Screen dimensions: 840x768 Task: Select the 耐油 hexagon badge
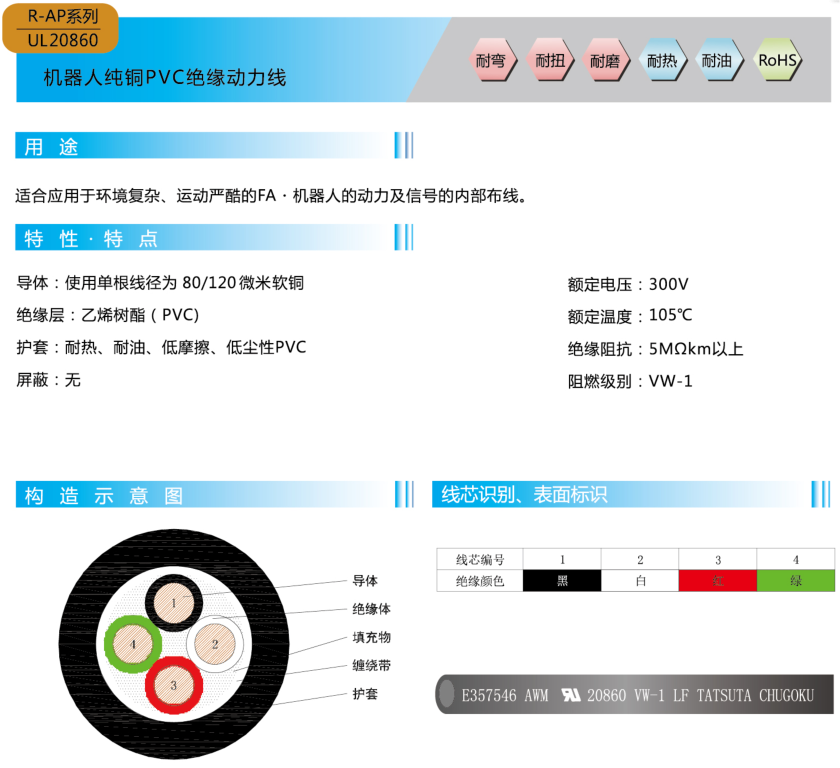coord(717,61)
